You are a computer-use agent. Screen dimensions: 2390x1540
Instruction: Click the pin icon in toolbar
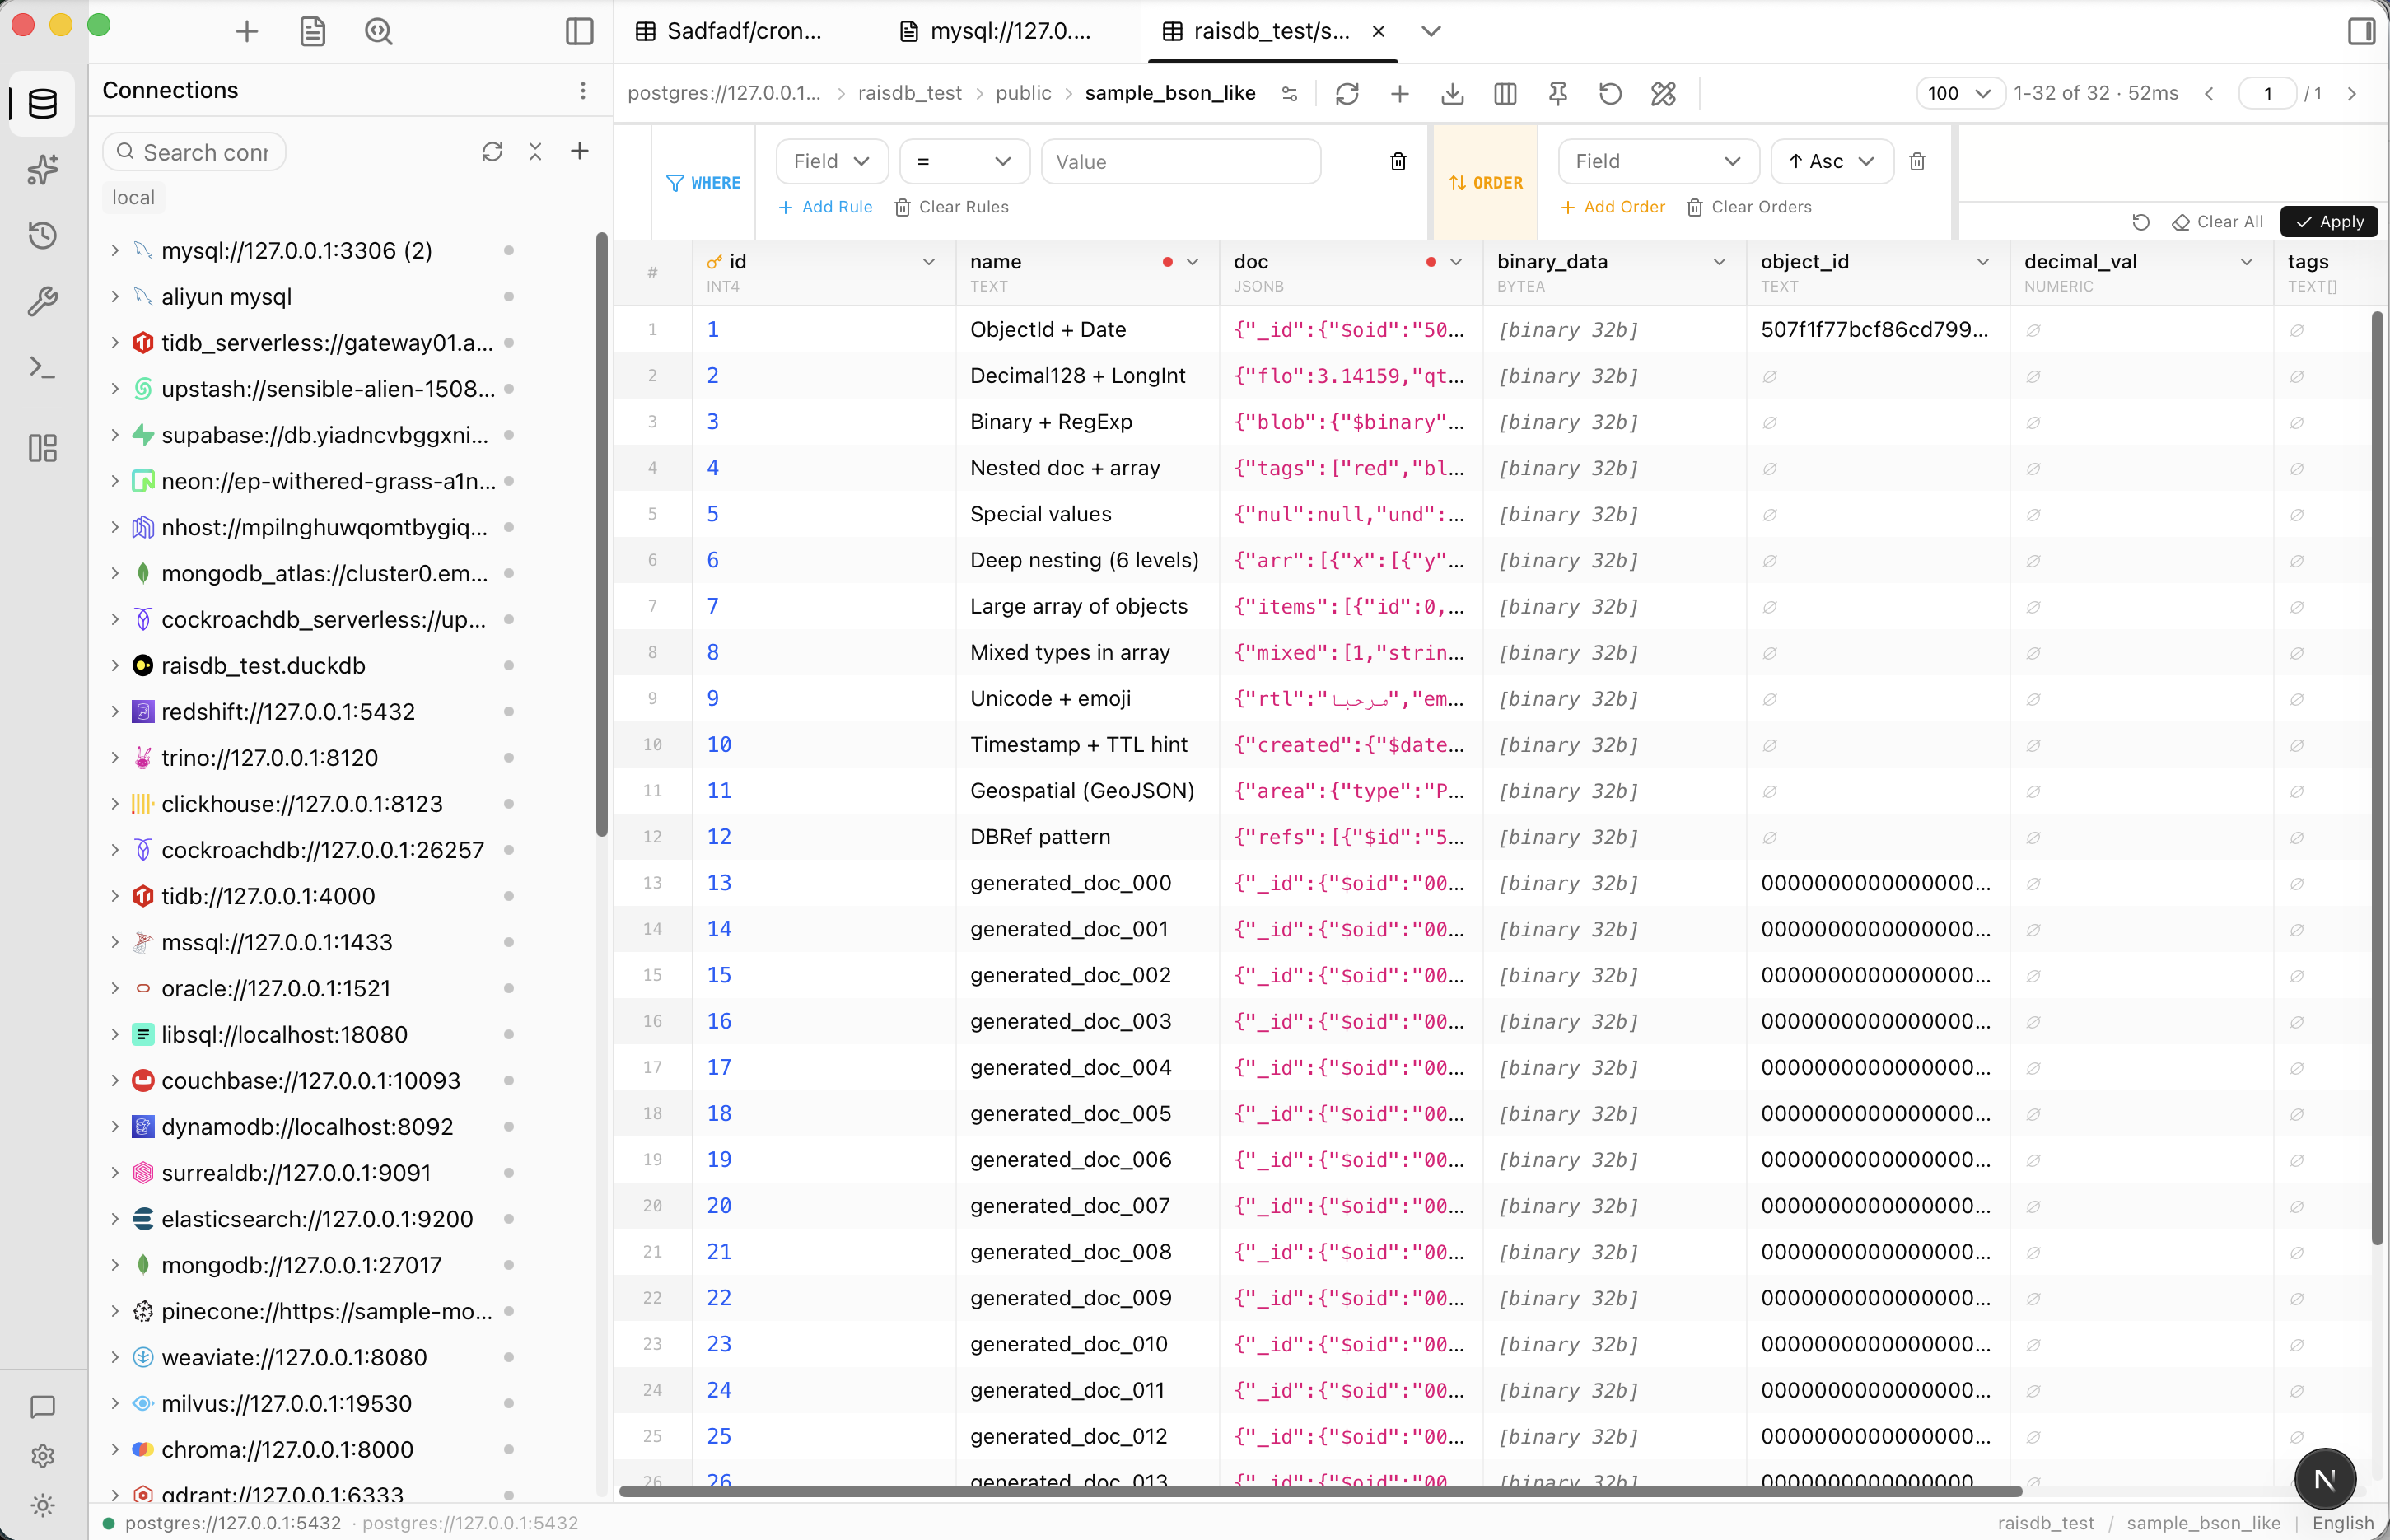[x=1558, y=94]
